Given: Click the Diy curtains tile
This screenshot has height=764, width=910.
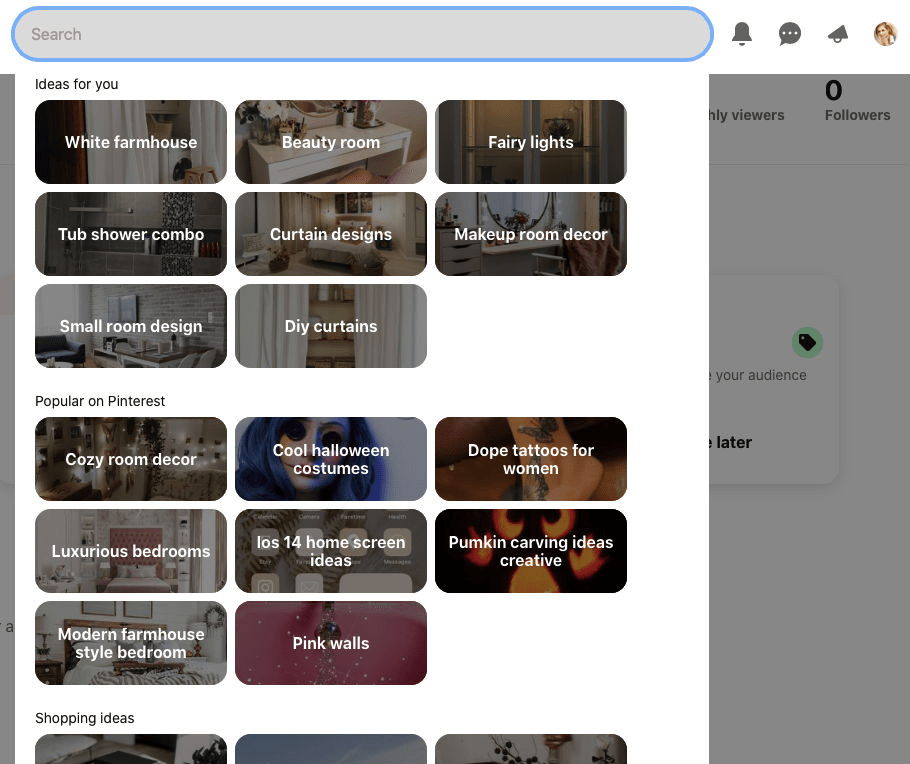Looking at the screenshot, I should click(x=331, y=326).
